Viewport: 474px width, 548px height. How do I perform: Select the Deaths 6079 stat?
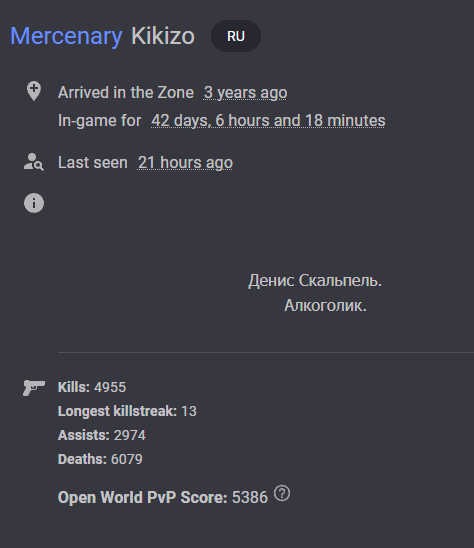(100, 459)
